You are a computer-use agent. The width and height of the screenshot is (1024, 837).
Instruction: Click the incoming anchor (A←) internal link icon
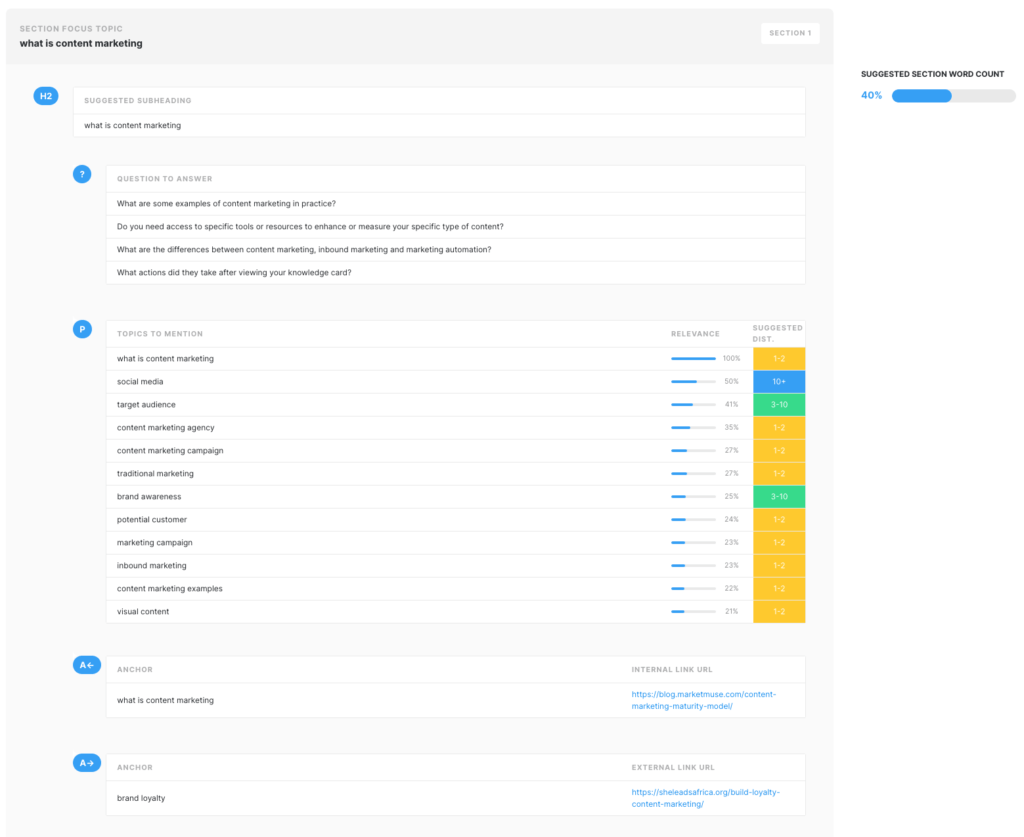[x=86, y=664]
